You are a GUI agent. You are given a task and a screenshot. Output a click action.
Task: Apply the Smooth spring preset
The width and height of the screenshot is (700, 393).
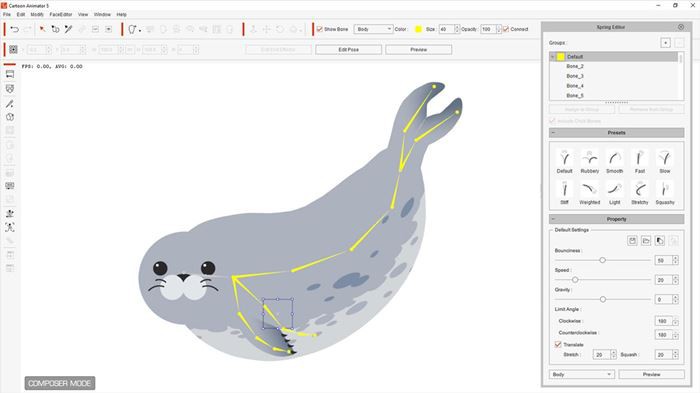pyautogui.click(x=615, y=162)
